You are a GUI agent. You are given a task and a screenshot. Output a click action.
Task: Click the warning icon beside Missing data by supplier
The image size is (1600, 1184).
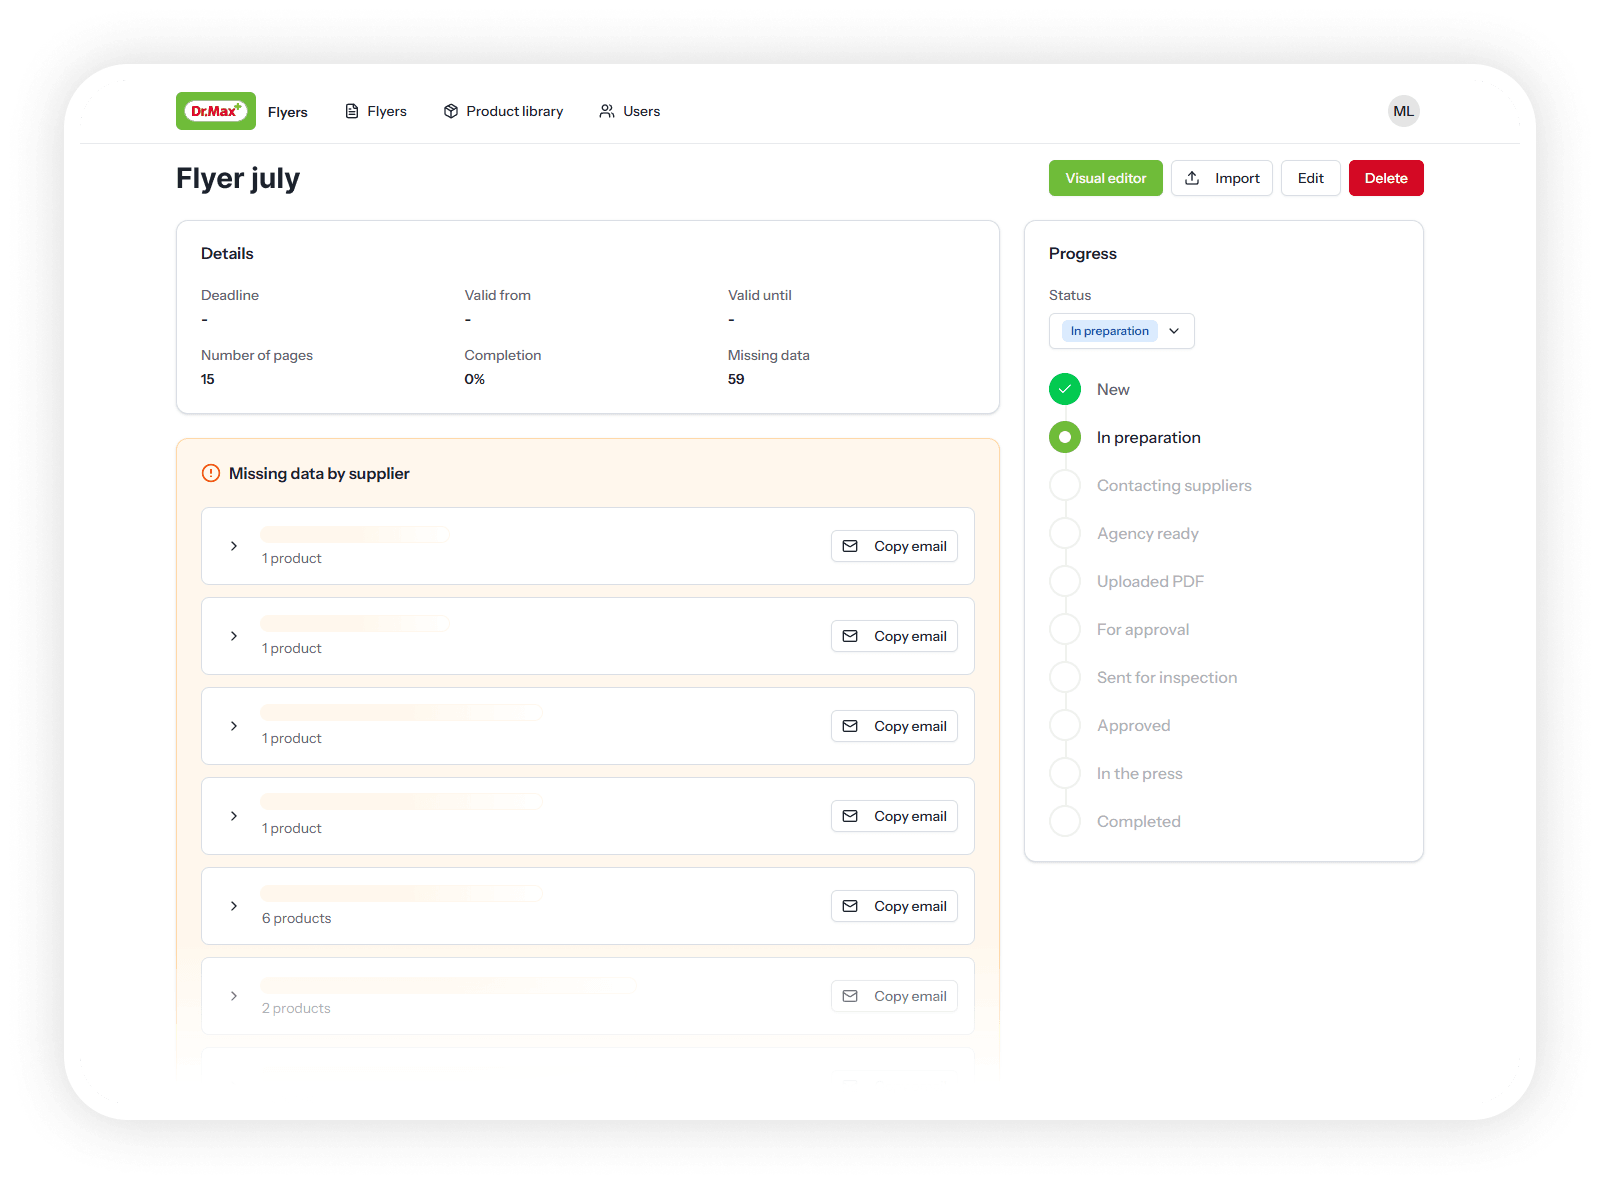211,473
